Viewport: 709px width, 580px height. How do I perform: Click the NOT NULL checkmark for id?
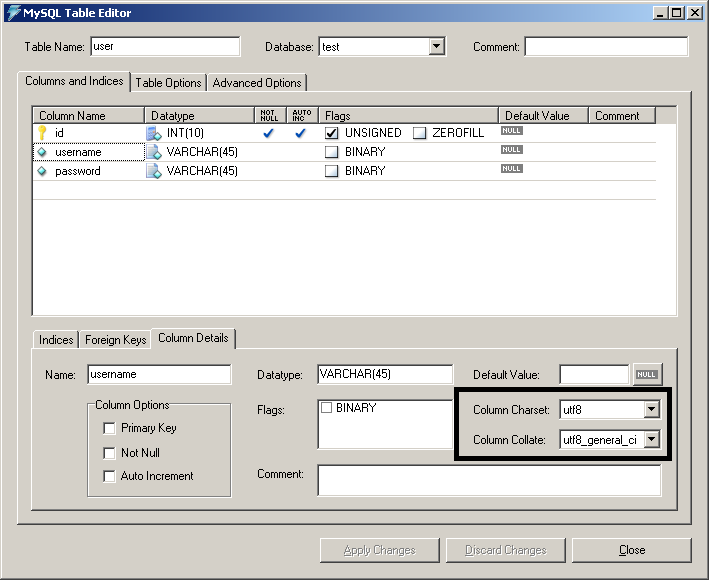point(269,133)
